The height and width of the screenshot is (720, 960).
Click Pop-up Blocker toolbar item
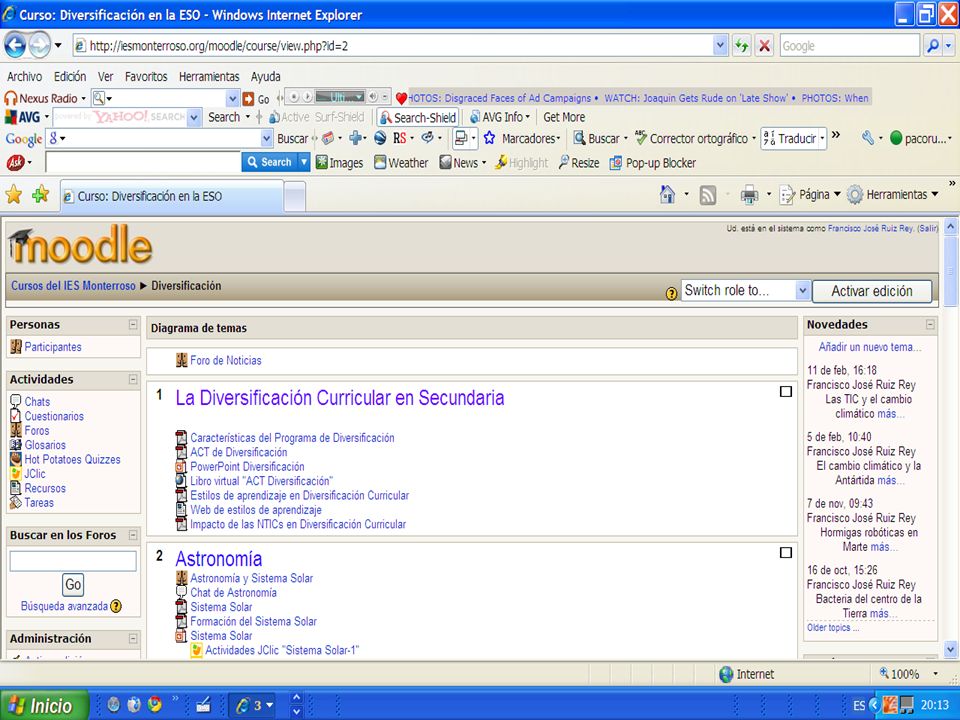click(653, 163)
